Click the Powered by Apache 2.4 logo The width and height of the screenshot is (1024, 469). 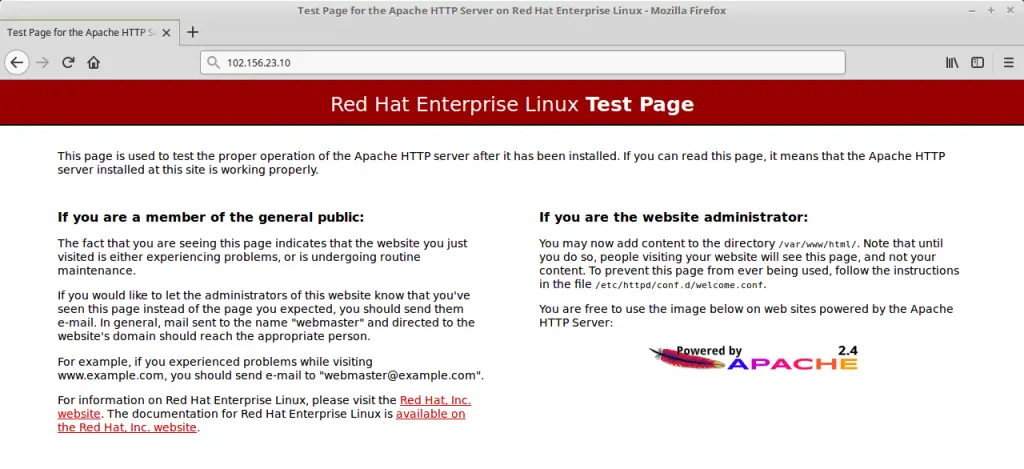point(753,358)
